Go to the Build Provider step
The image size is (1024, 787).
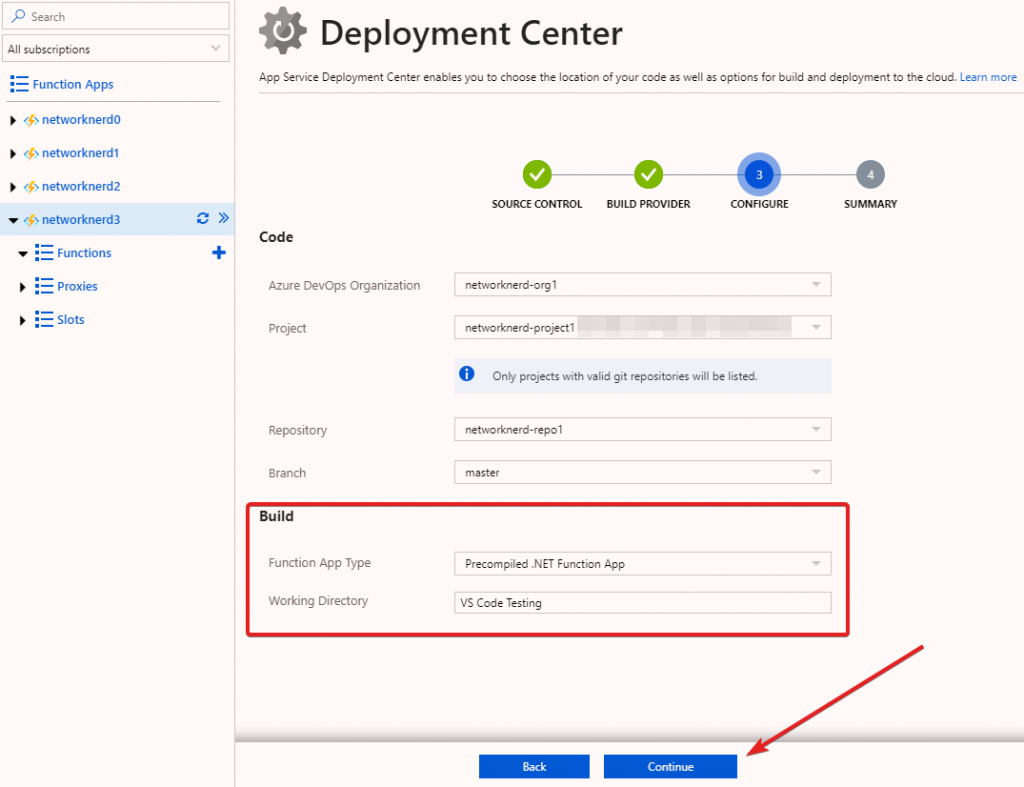click(648, 174)
